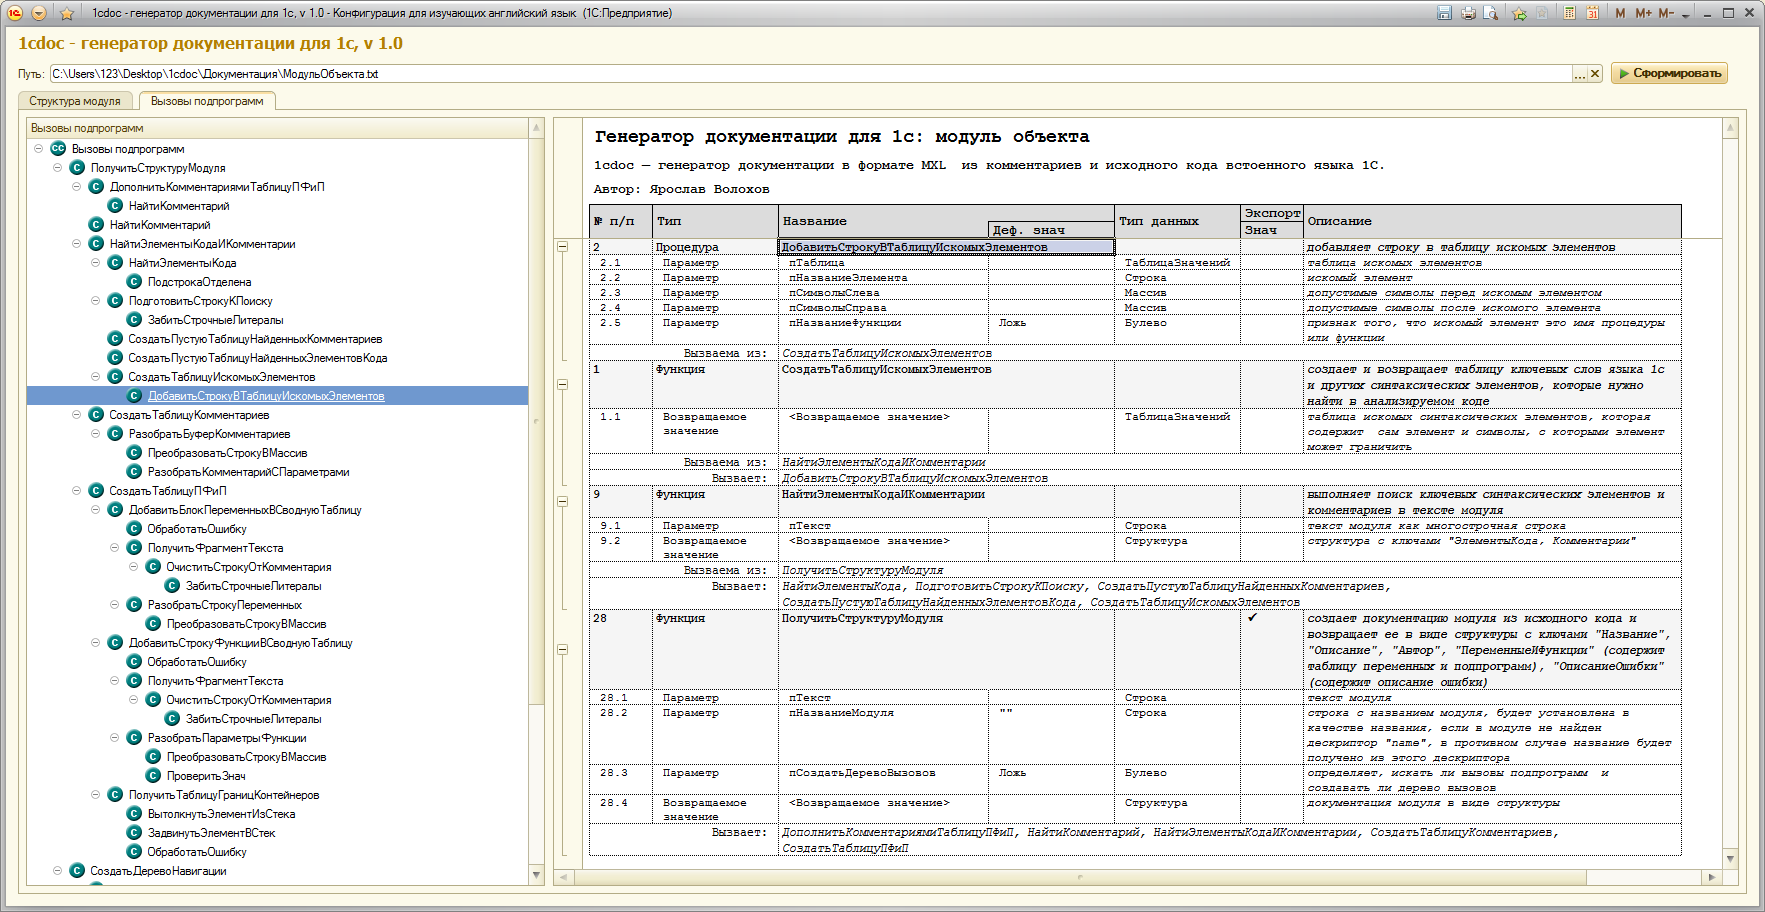Screen dimensions: 1765x912
Task: Click icon next to ПроверитьЗнач
Action: [x=153, y=776]
